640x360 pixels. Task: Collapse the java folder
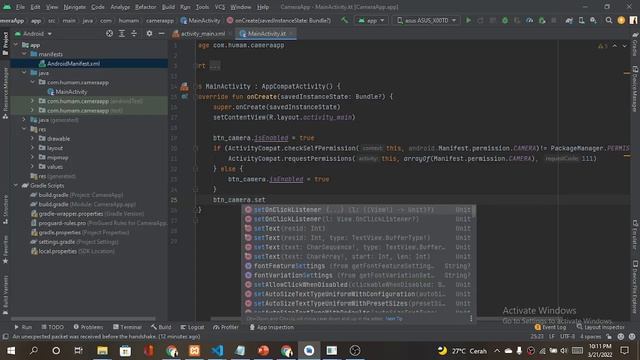[x=24, y=73]
